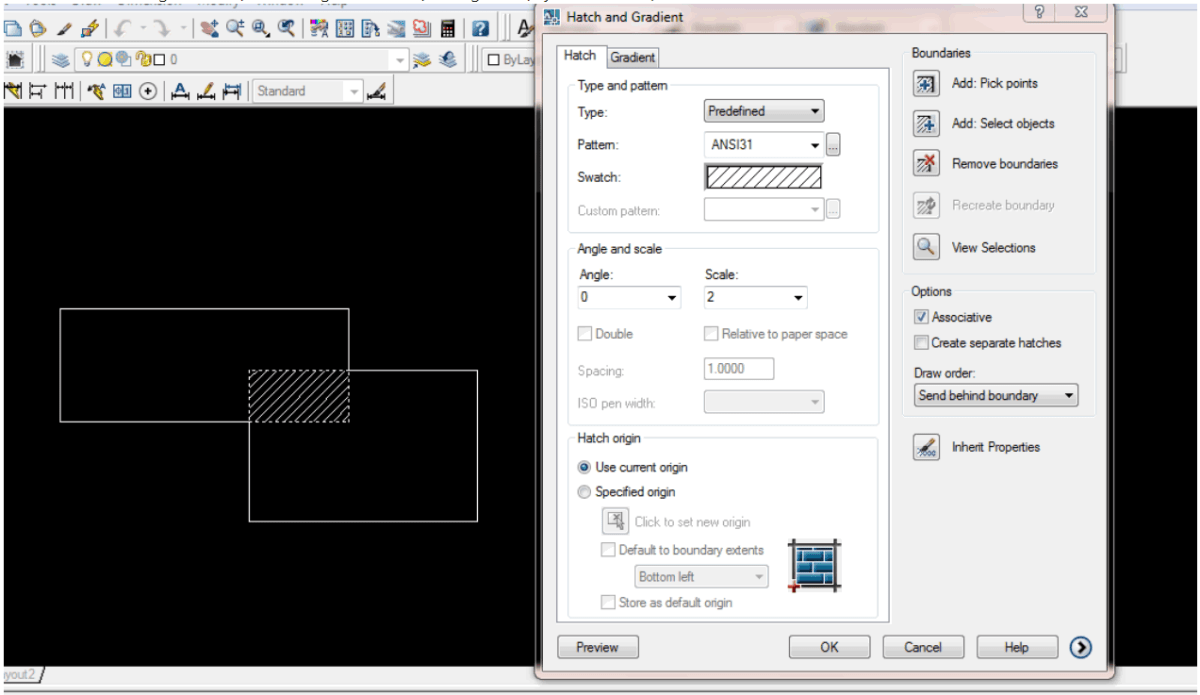This screenshot has height=695, width=1200.
Task: Select the Remove boundaries tool
Action: point(926,163)
